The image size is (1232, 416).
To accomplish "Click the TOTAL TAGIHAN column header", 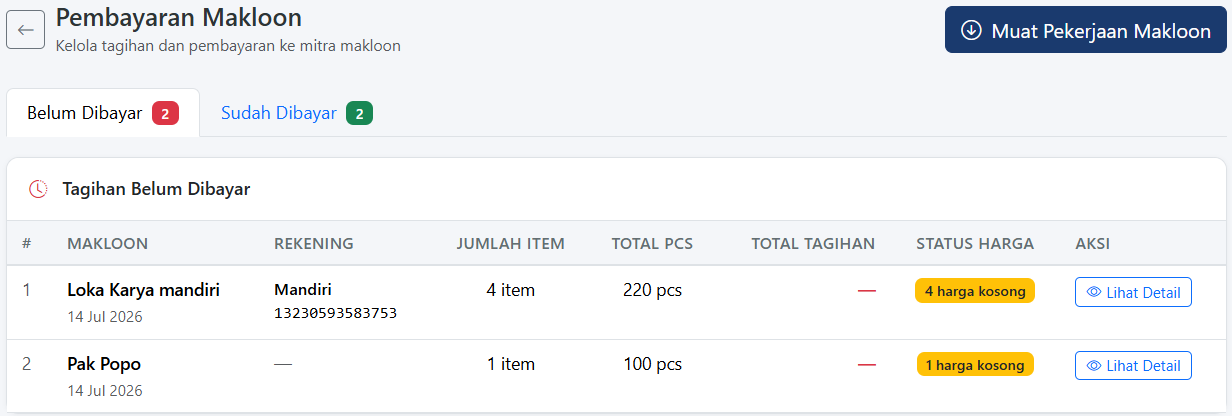I will coord(813,243).
